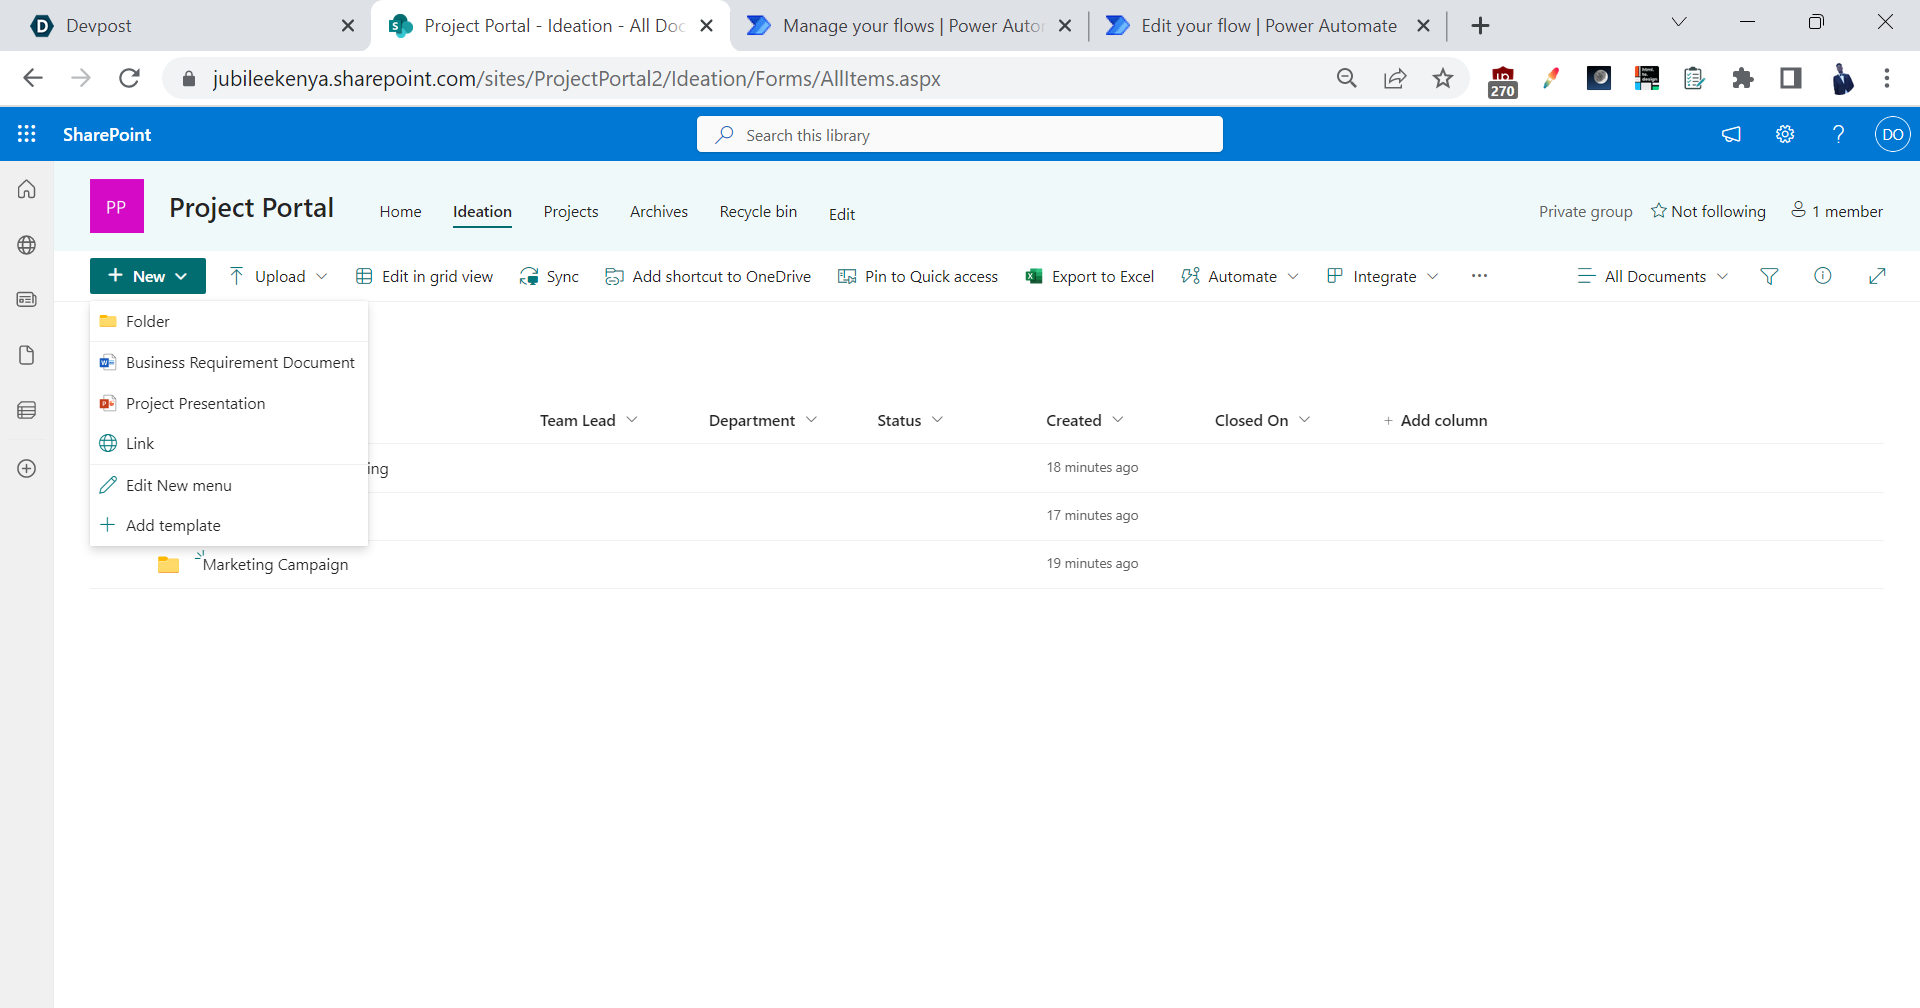Click Add shortcut to OneDrive
This screenshot has height=1008, width=1920.
click(x=708, y=276)
